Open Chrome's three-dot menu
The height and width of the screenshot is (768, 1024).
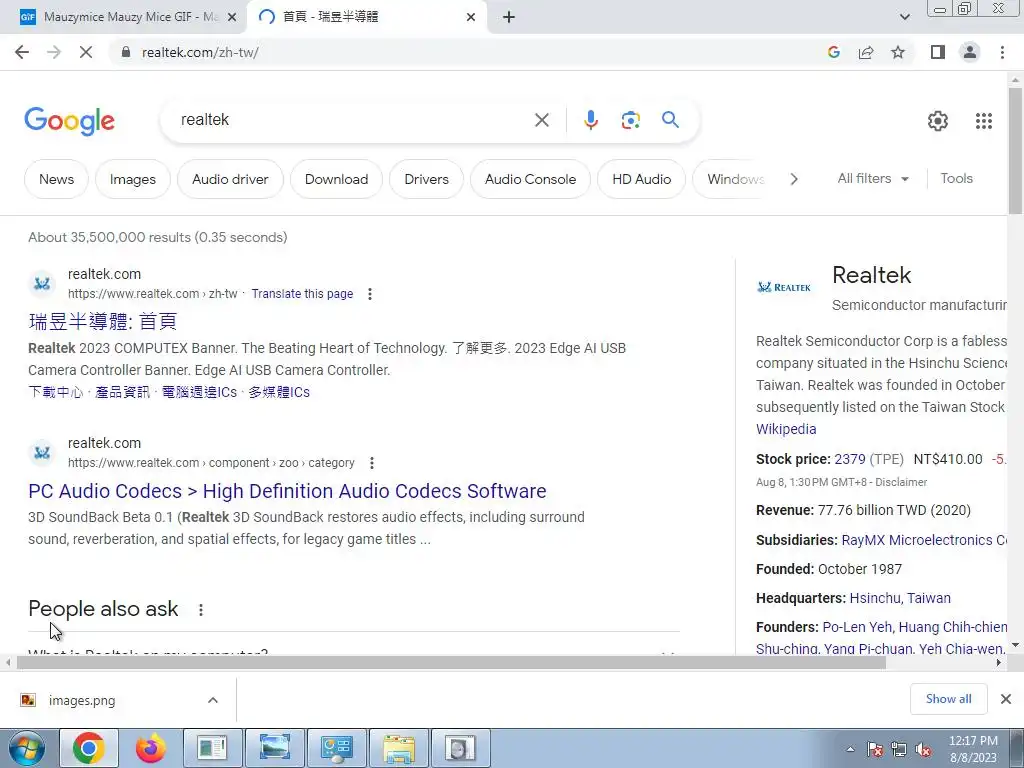pyautogui.click(x=1002, y=52)
